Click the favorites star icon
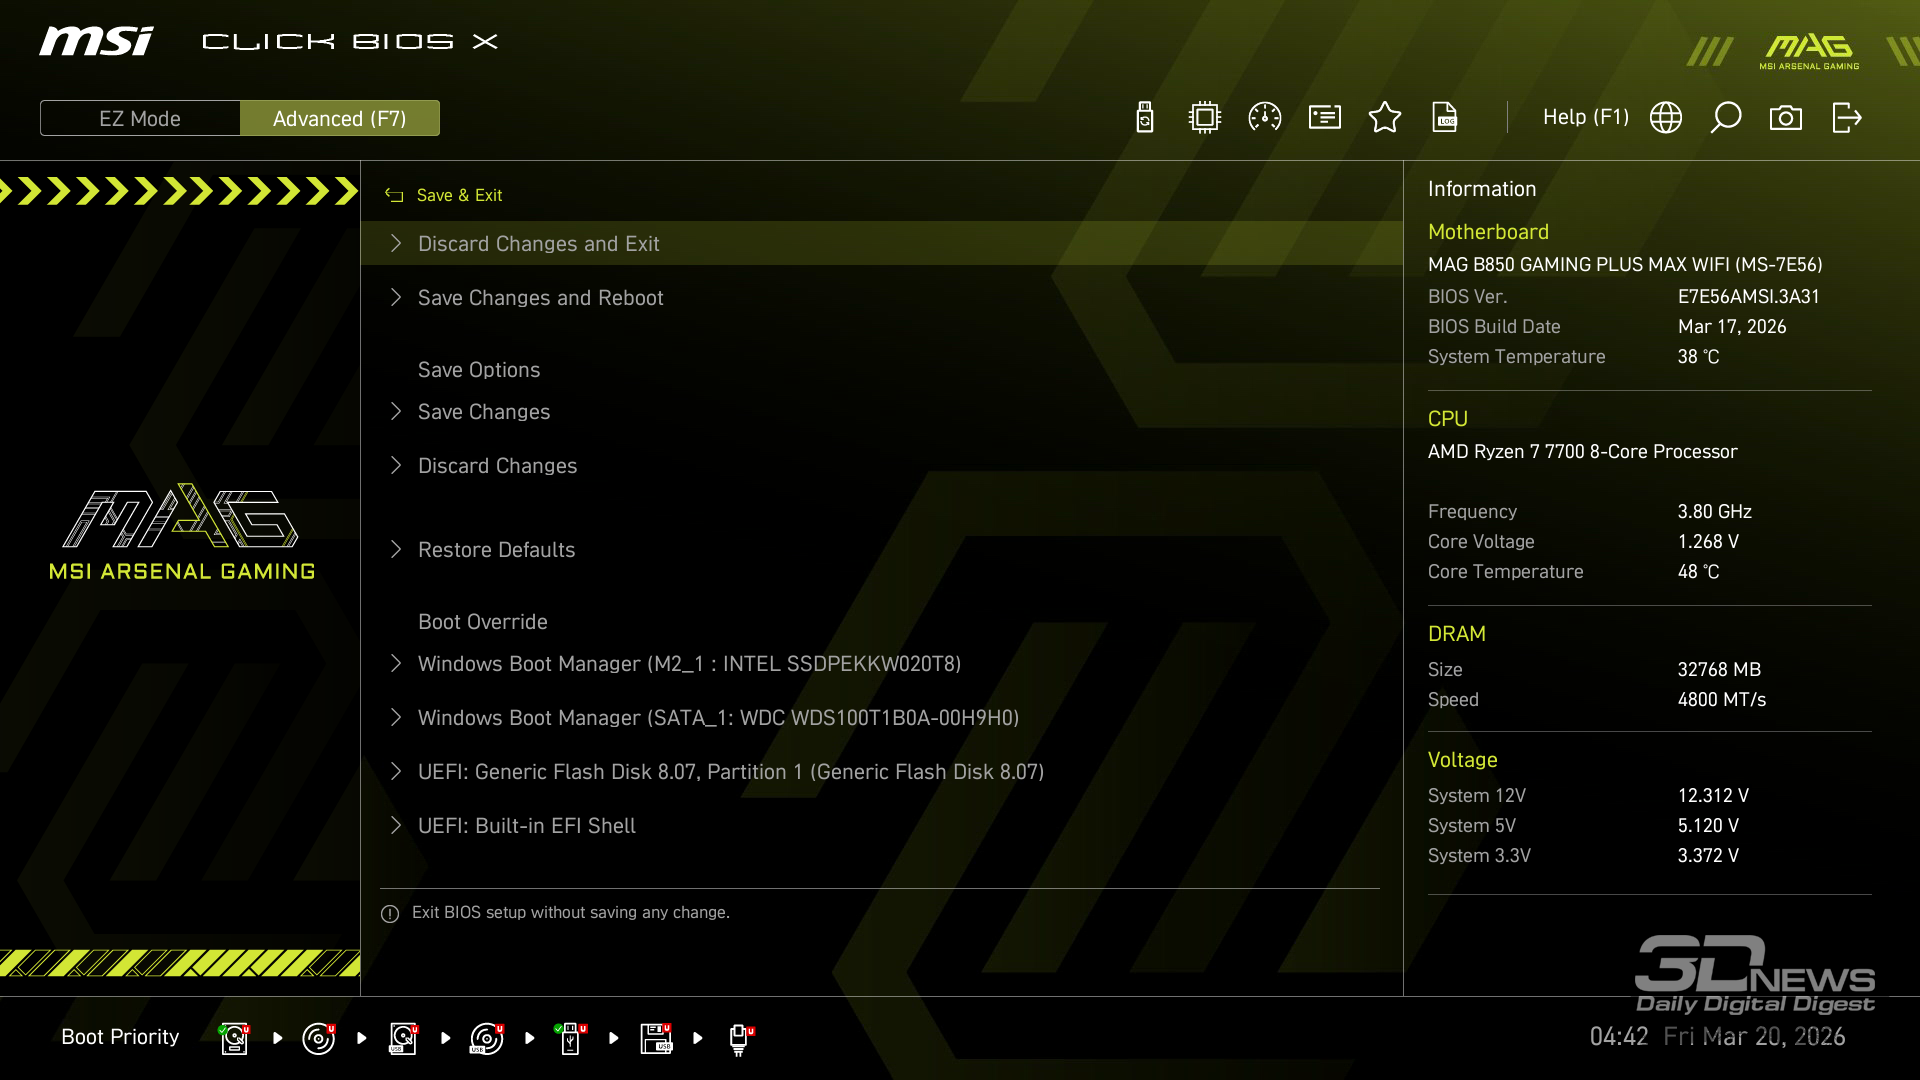1920x1080 pixels. pos(1385,118)
